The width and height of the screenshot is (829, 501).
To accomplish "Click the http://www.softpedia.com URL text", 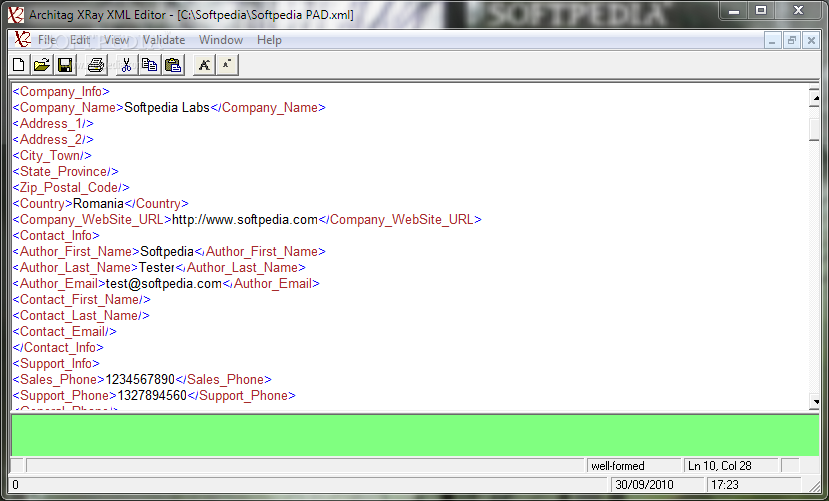I will pyautogui.click(x=245, y=219).
